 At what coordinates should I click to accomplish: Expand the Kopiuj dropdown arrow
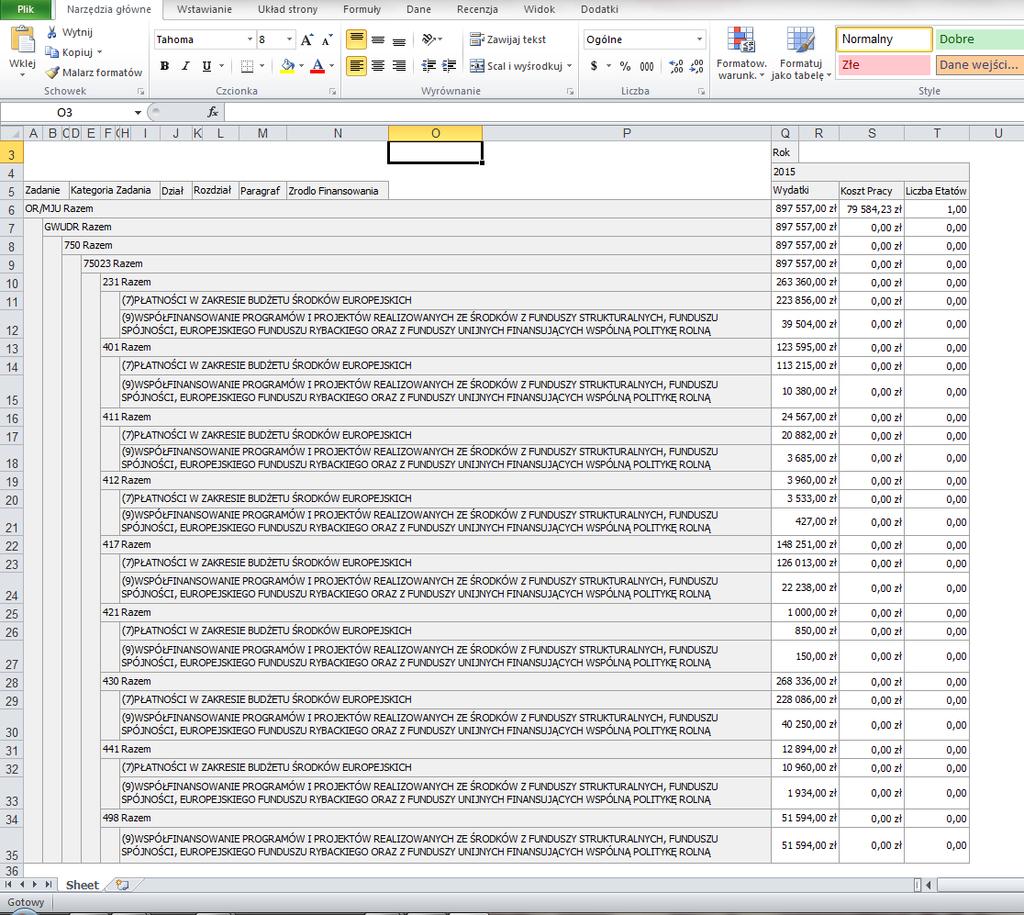pyautogui.click(x=99, y=52)
